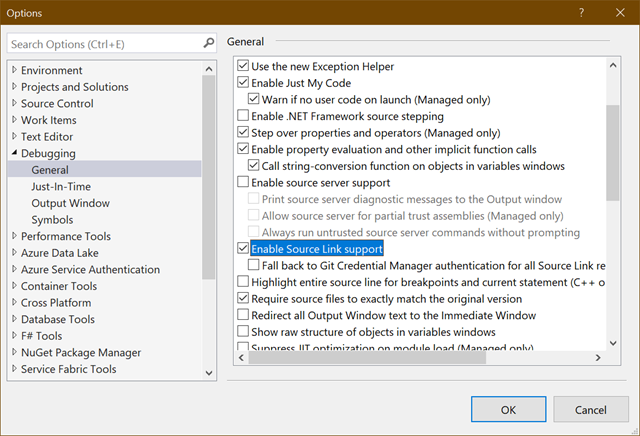This screenshot has width=640, height=436.
Task: Select Source Control tree label
Action: [57, 103]
